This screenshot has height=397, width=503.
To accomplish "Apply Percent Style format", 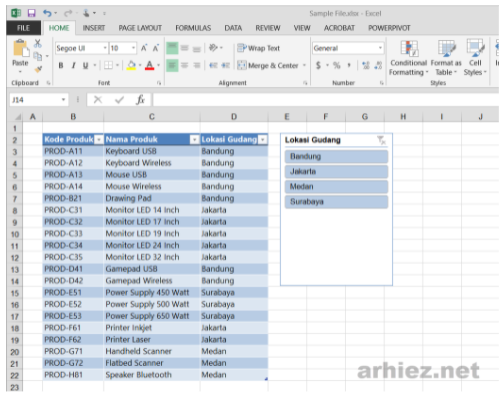I will (x=337, y=65).
